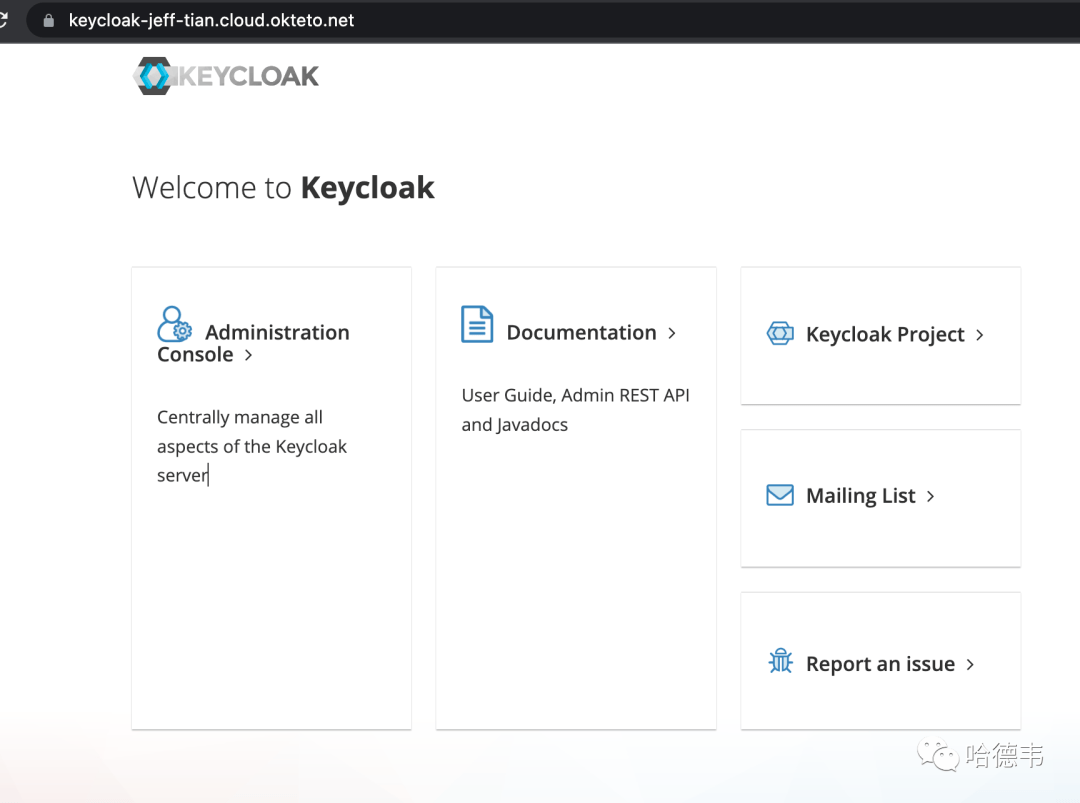Click the Report an issue bug icon
Screen dimensions: 1080x803
tap(780, 661)
